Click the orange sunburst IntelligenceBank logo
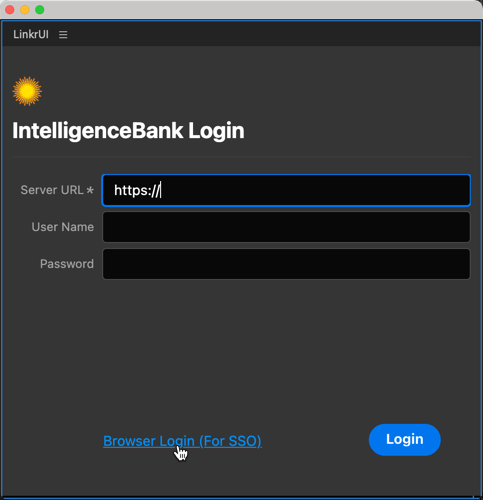Viewport: 483px width, 500px height. point(27,91)
